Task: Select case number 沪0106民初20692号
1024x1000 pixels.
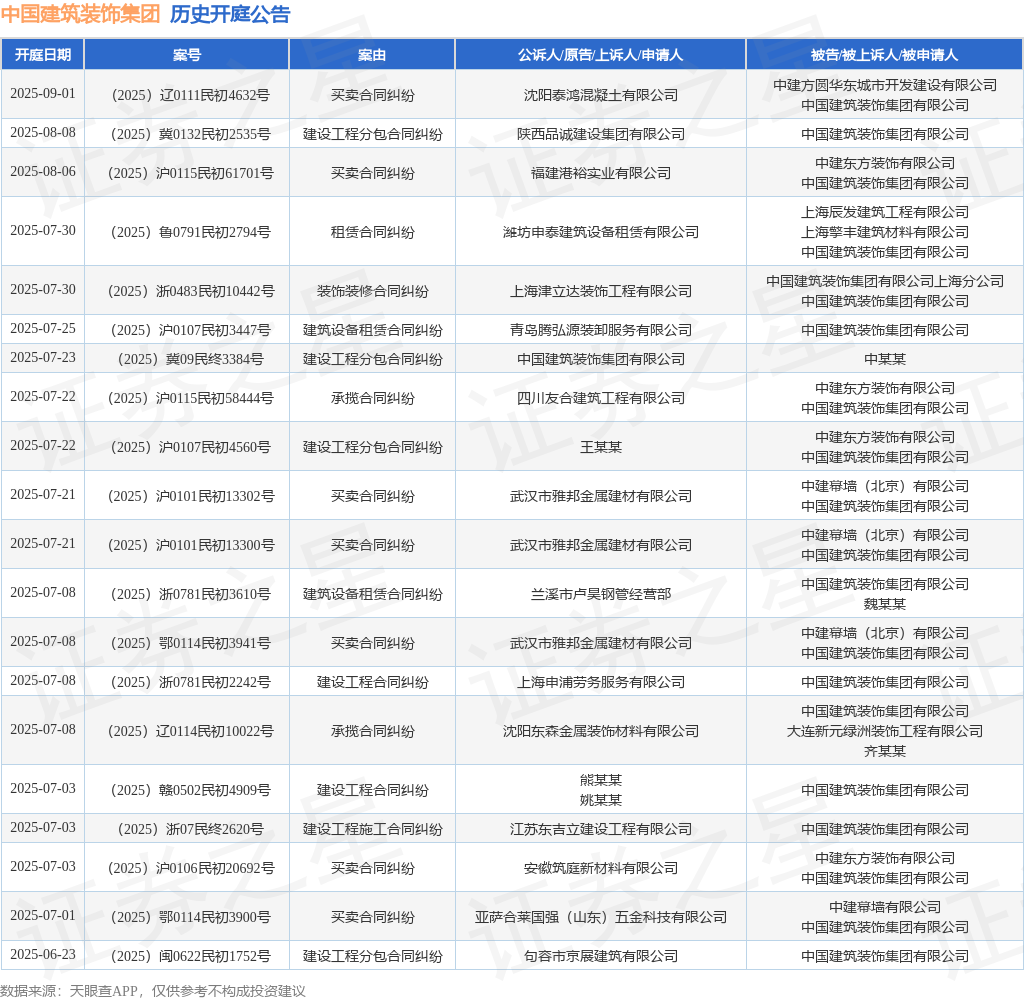Action: (190, 869)
